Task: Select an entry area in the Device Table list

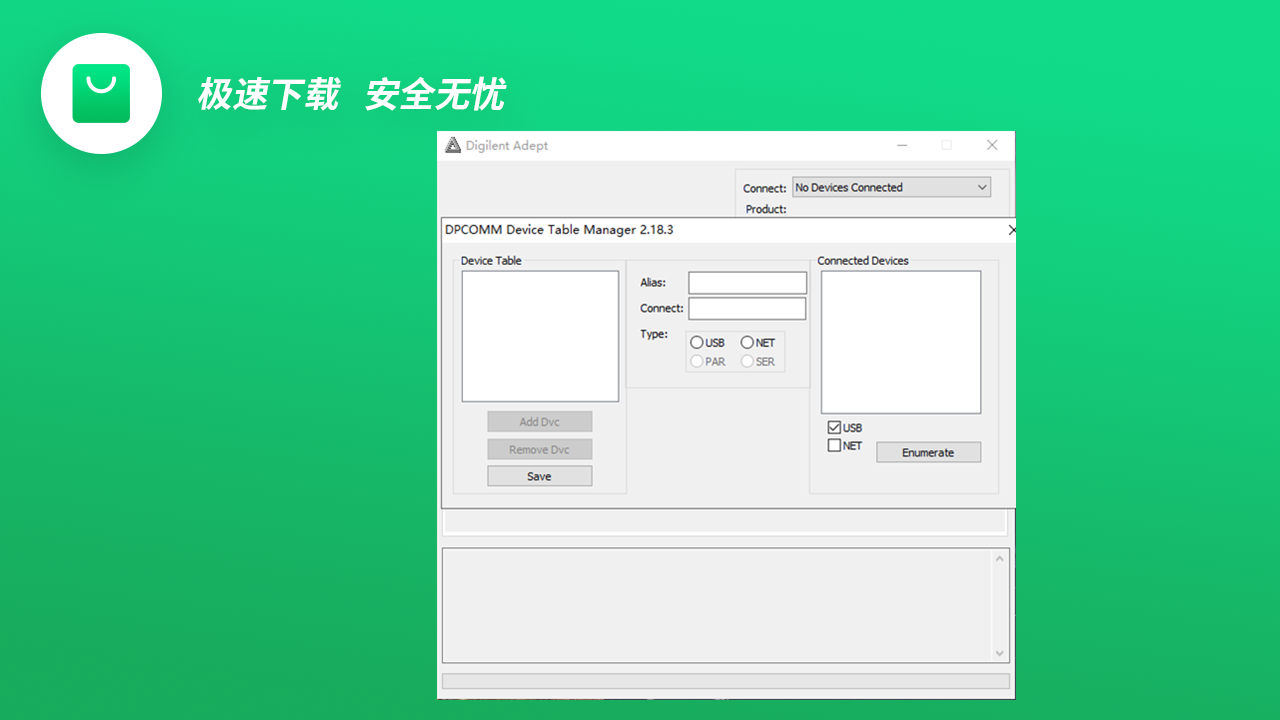Action: (539, 335)
